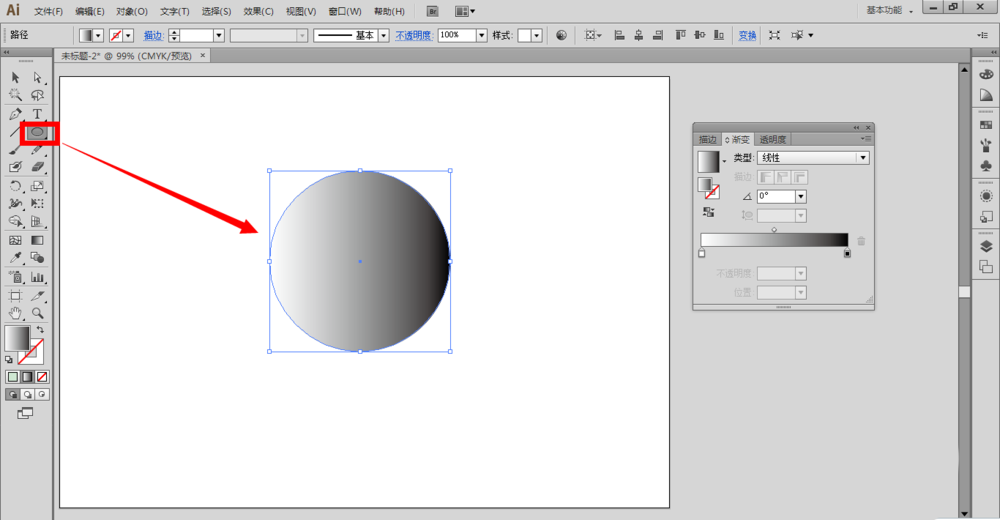1000x520 pixels.
Task: Switch paint mode to Gradient in toolbox
Action: 28,377
